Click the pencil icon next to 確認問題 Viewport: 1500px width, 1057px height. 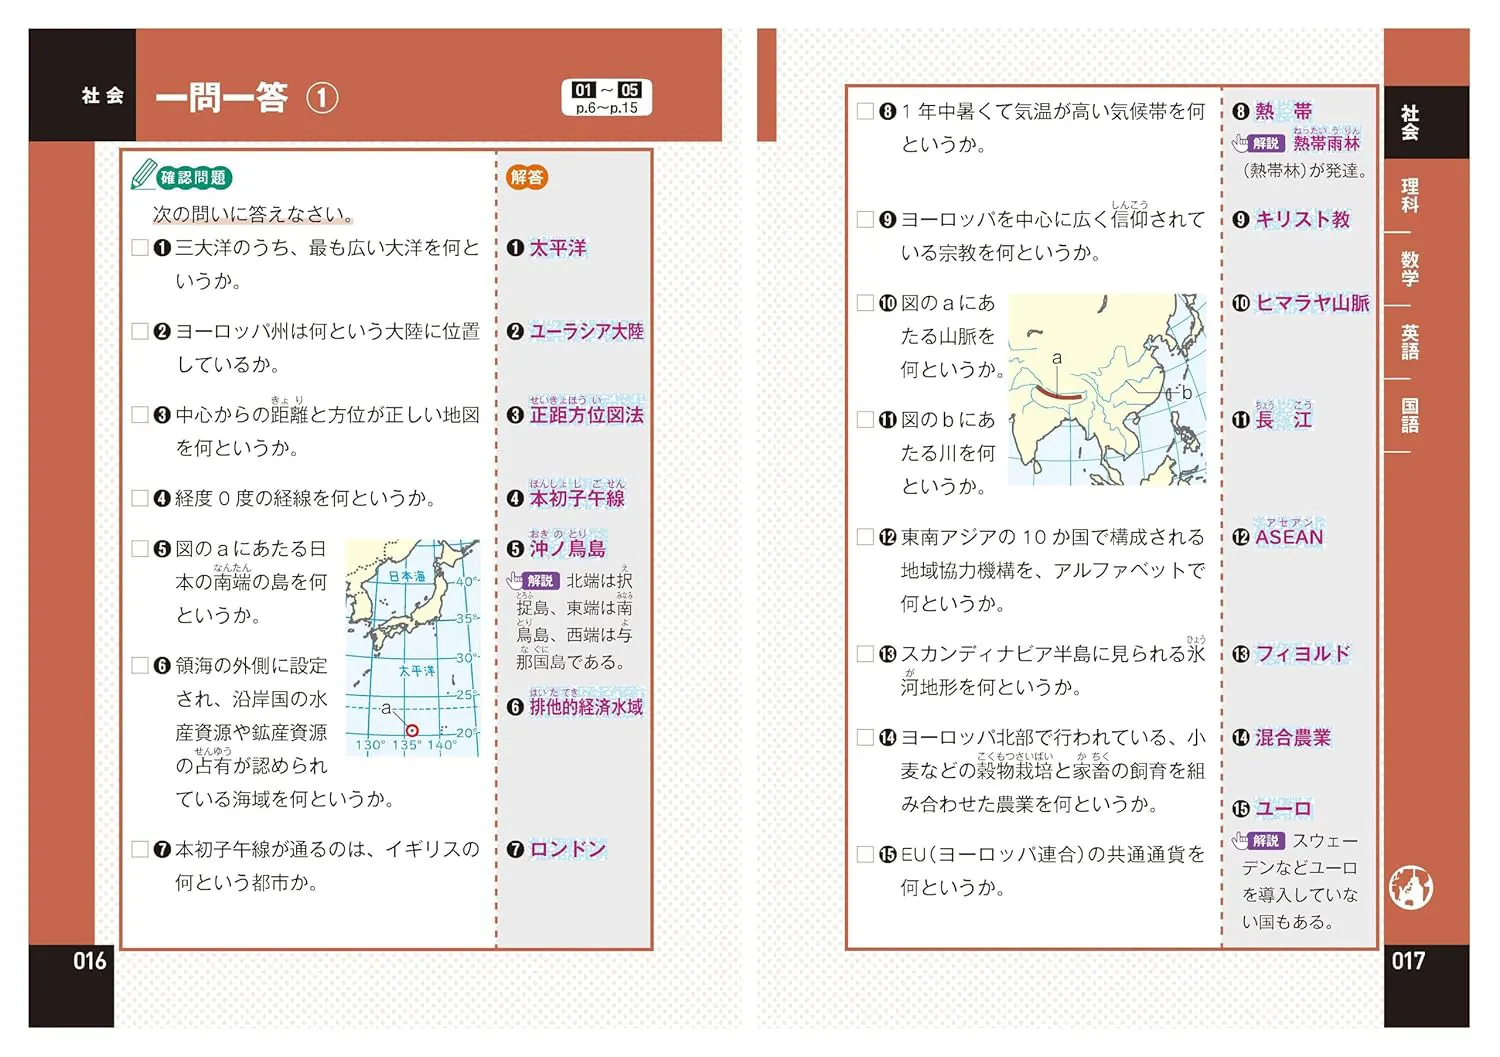tap(144, 173)
